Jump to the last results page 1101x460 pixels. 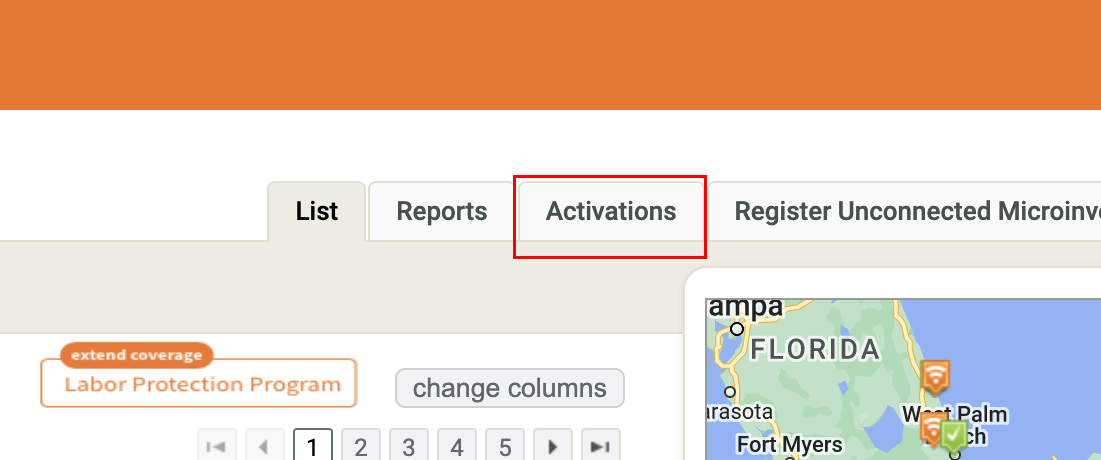coord(601,446)
